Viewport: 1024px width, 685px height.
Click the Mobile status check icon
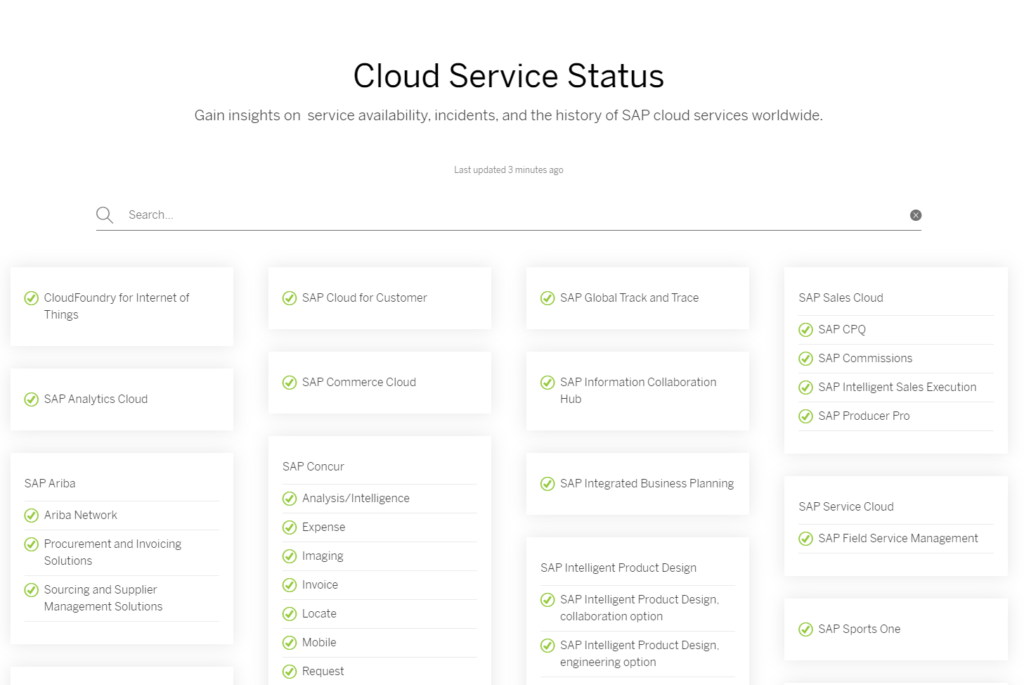pos(289,643)
